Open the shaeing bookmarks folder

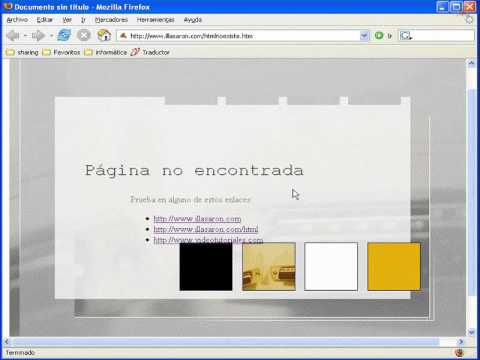click(22, 52)
